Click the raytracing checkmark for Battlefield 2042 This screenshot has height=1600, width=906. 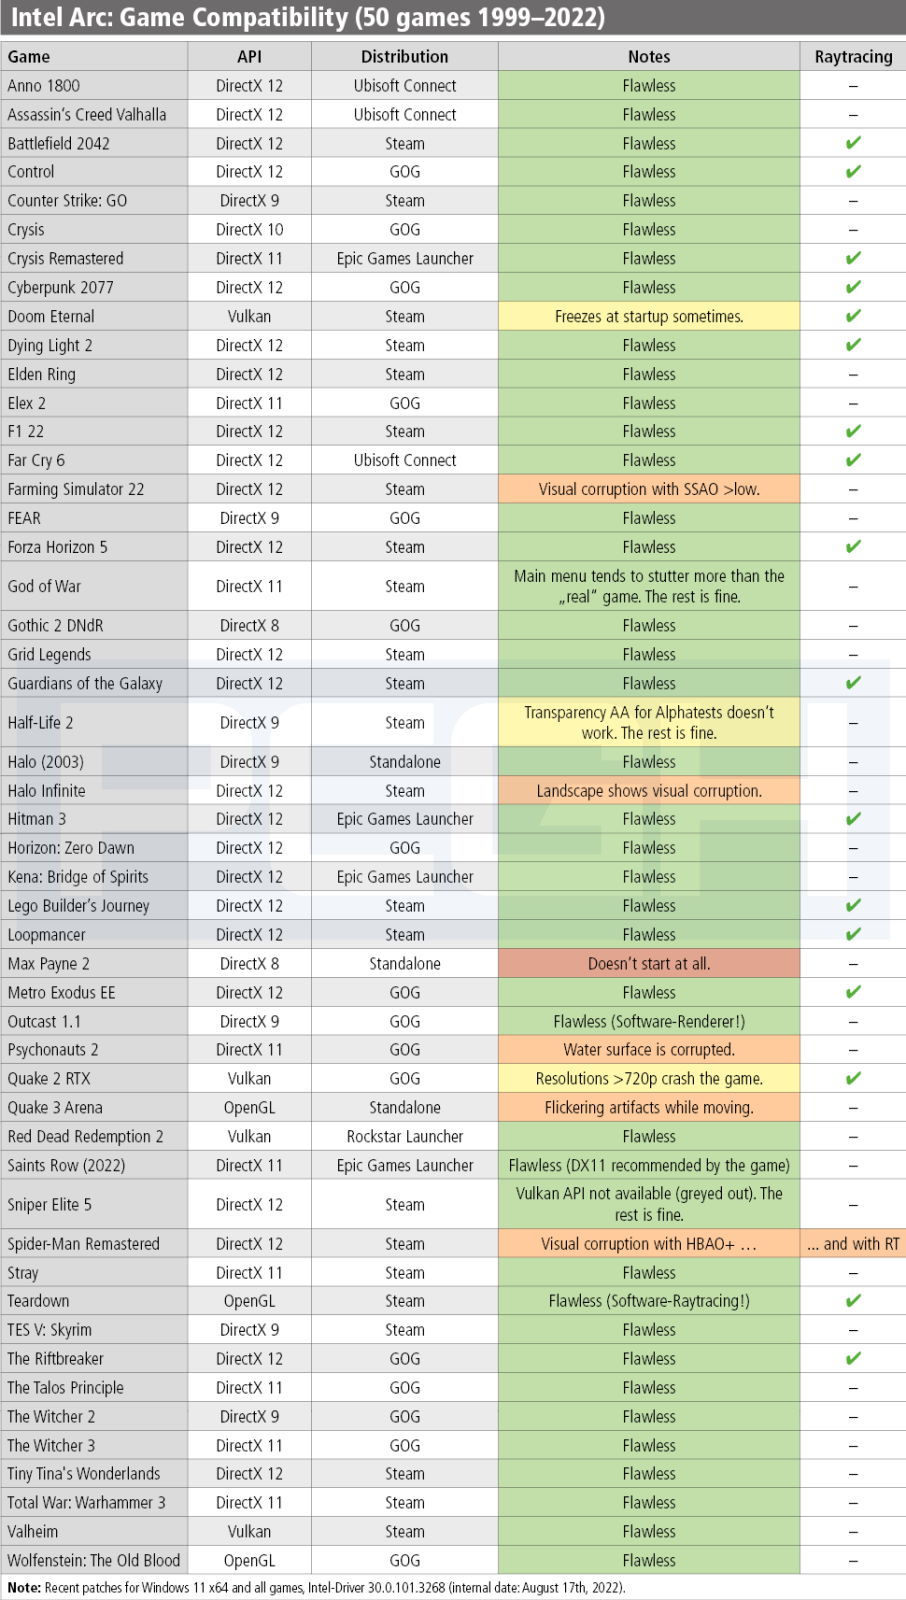click(853, 143)
